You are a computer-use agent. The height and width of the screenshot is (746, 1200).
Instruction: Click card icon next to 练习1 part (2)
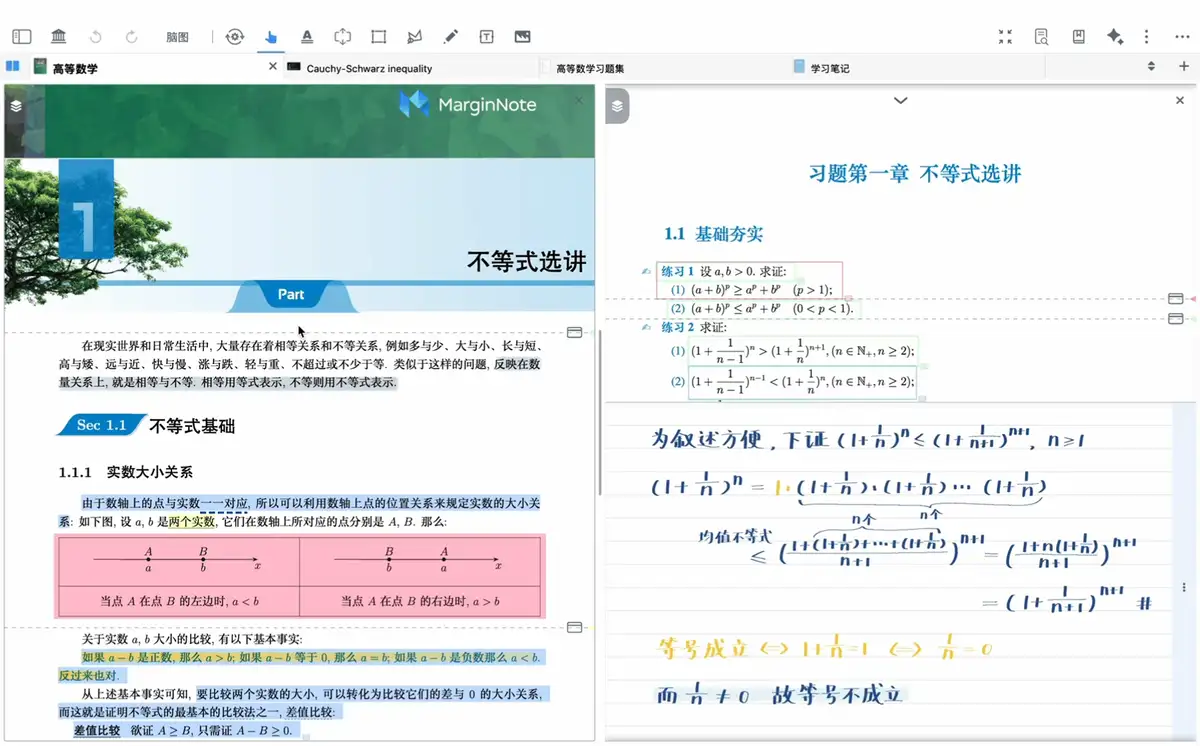tap(1175, 299)
